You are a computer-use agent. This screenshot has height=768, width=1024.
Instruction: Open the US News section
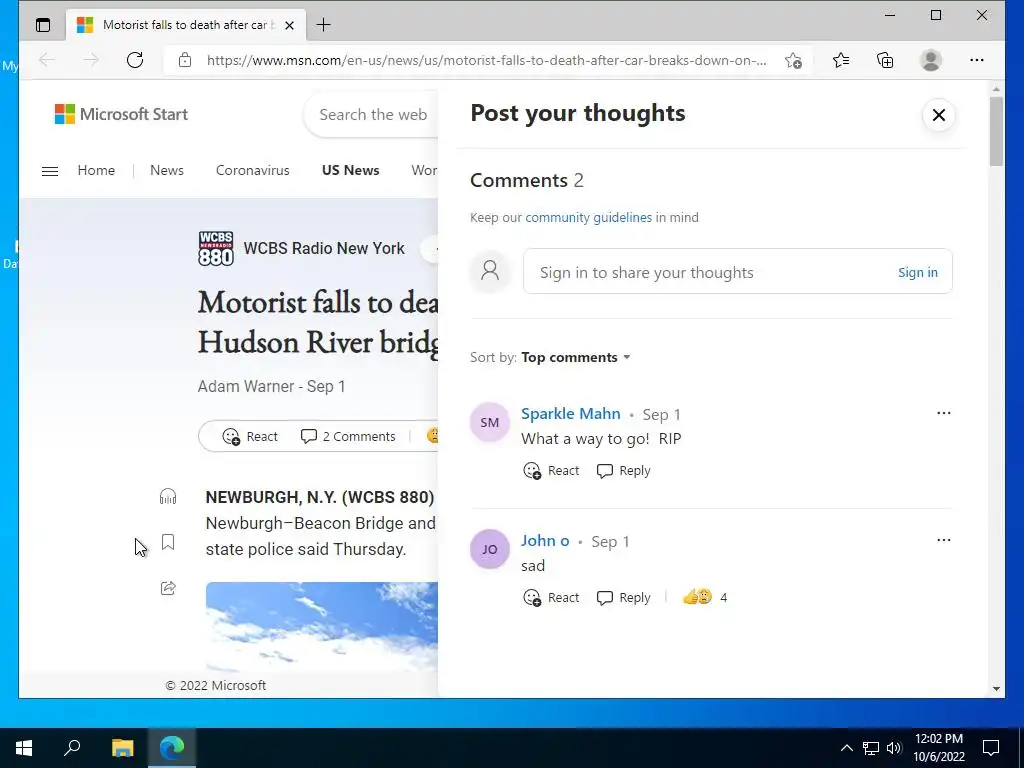click(x=351, y=170)
